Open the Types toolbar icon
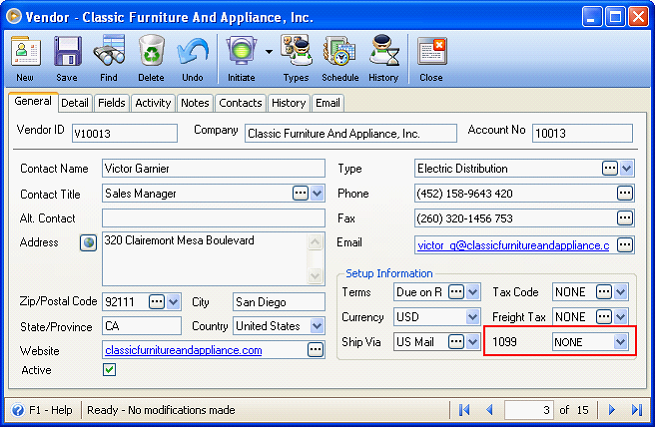The image size is (656, 428). (296, 51)
